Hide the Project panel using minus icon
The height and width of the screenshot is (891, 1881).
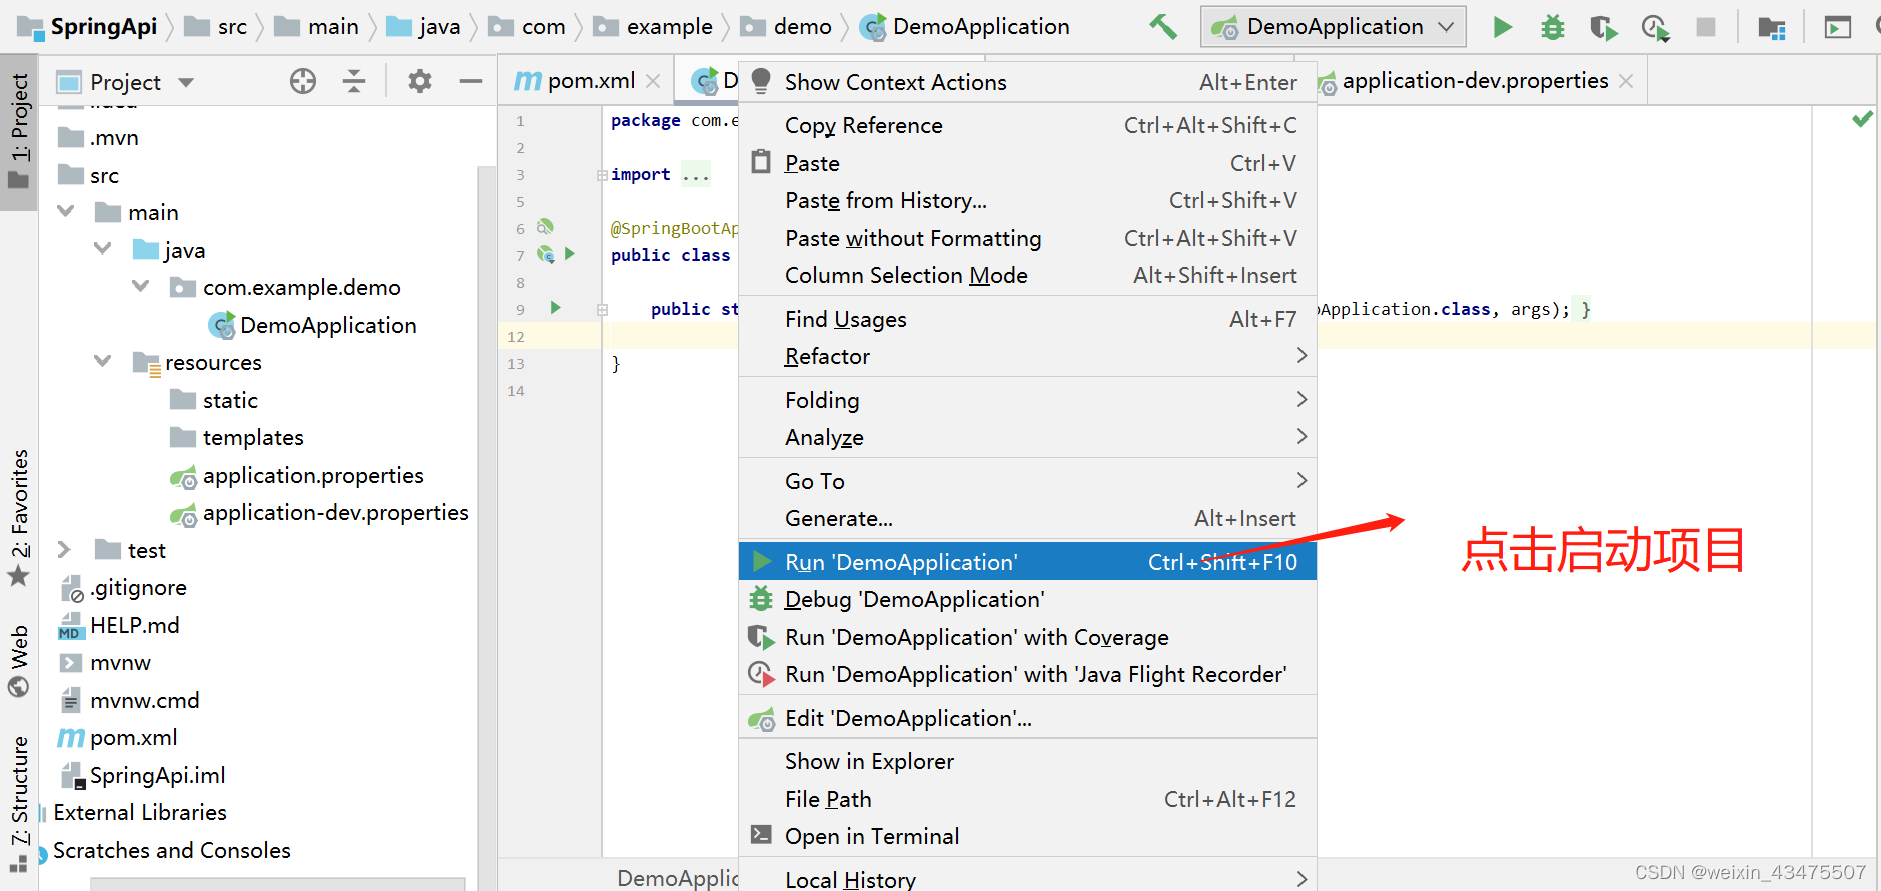[470, 81]
